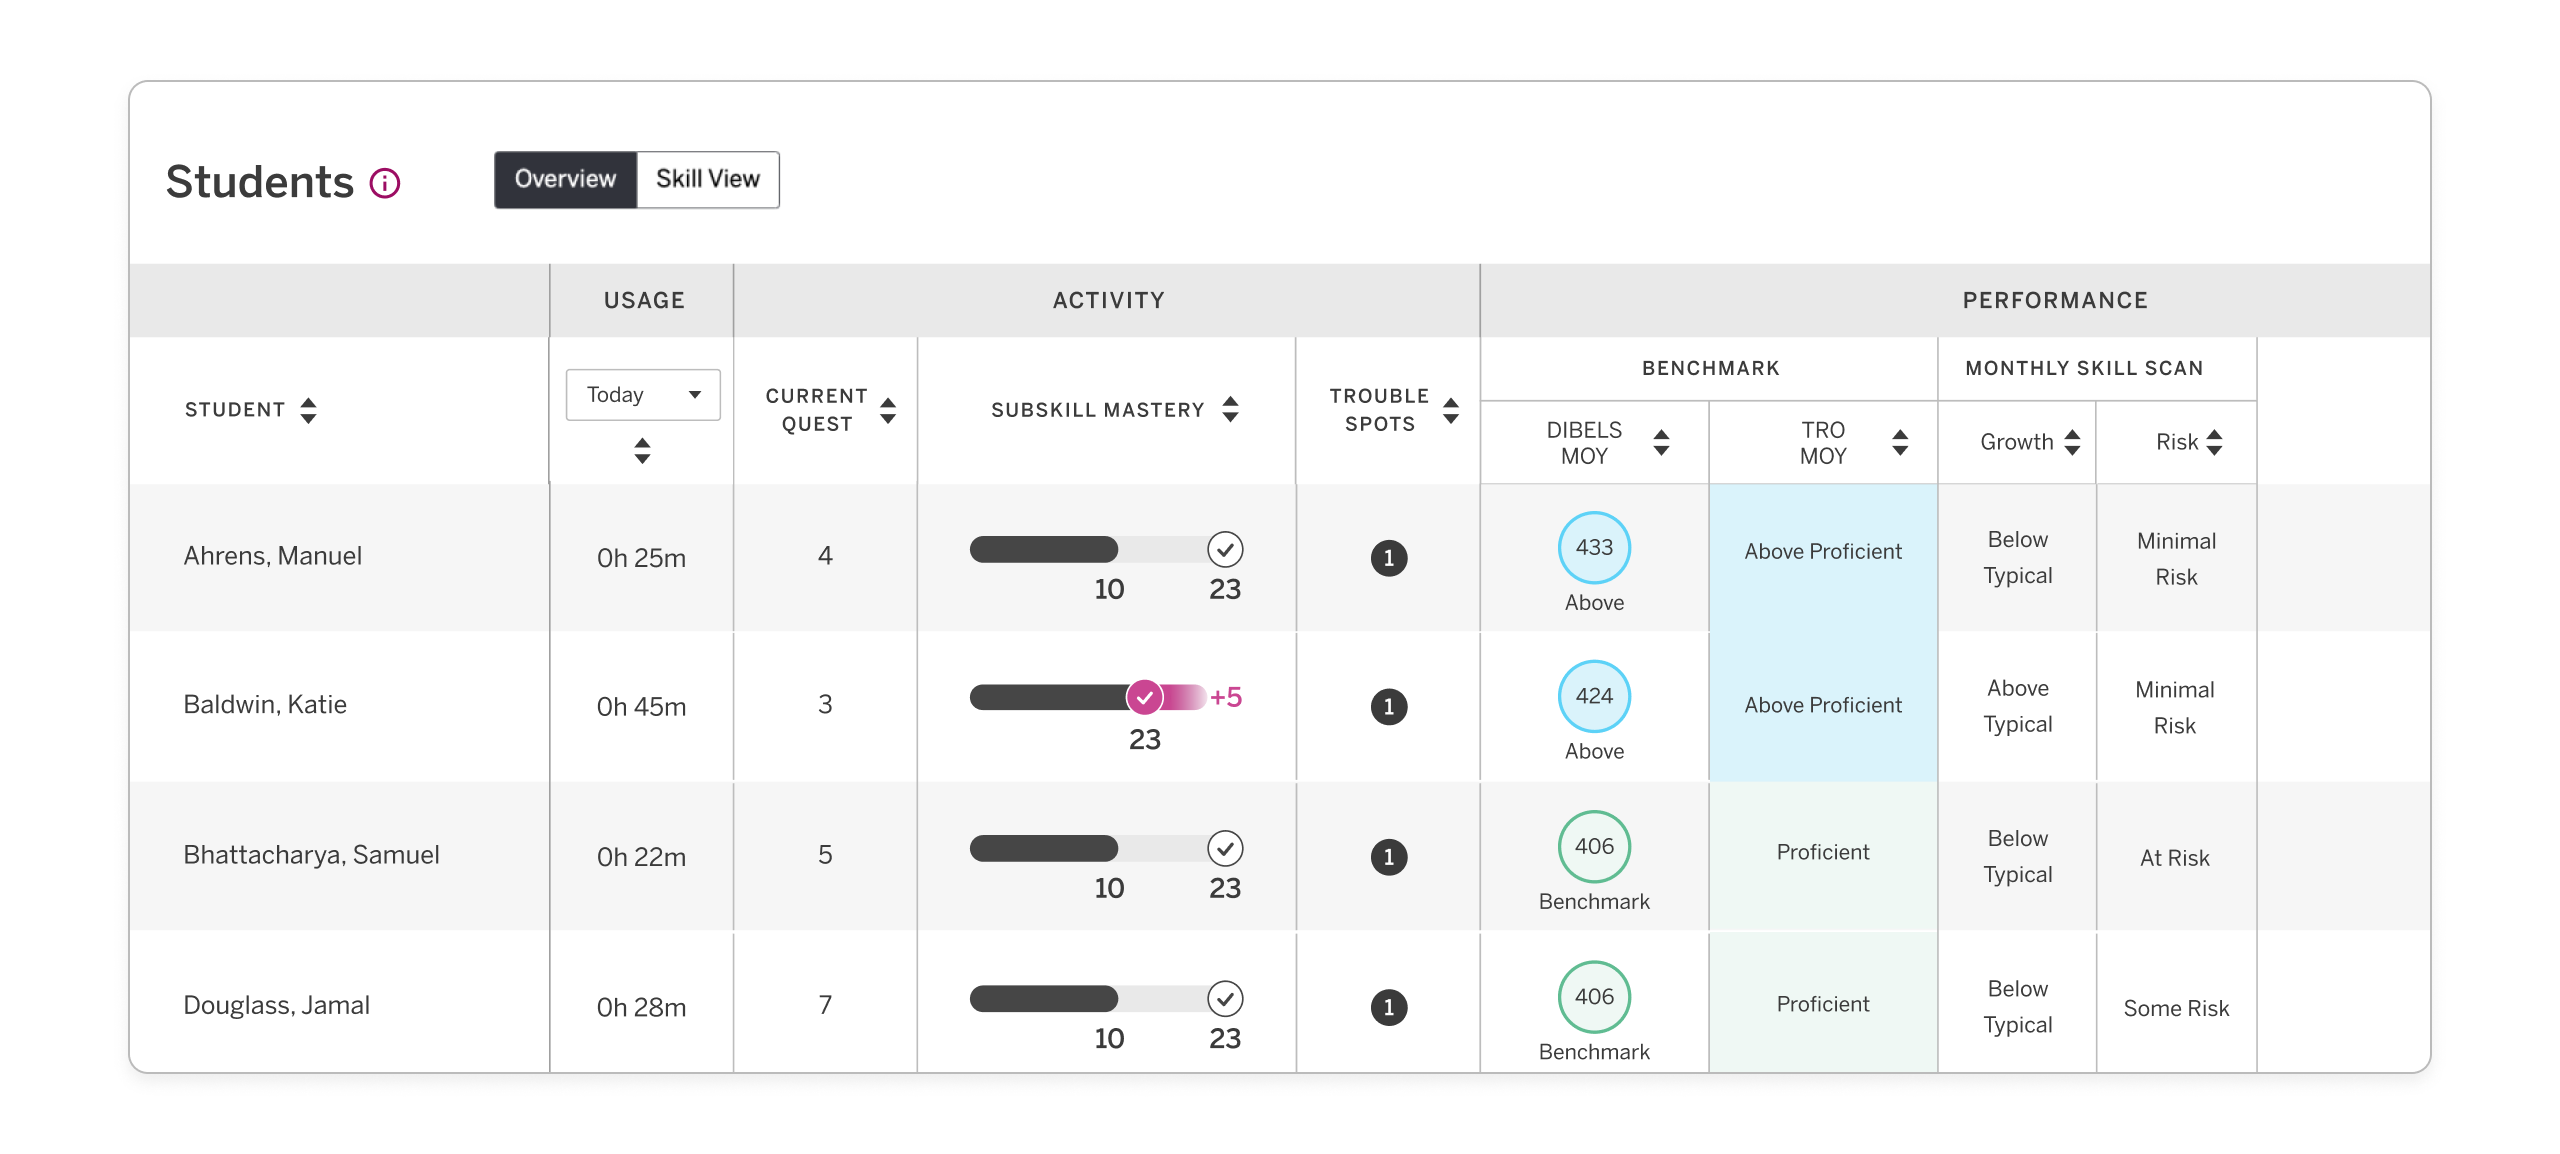Expand the Subskill Mastery sort arrows
The width and height of the screenshot is (2560, 1154).
[1228, 409]
